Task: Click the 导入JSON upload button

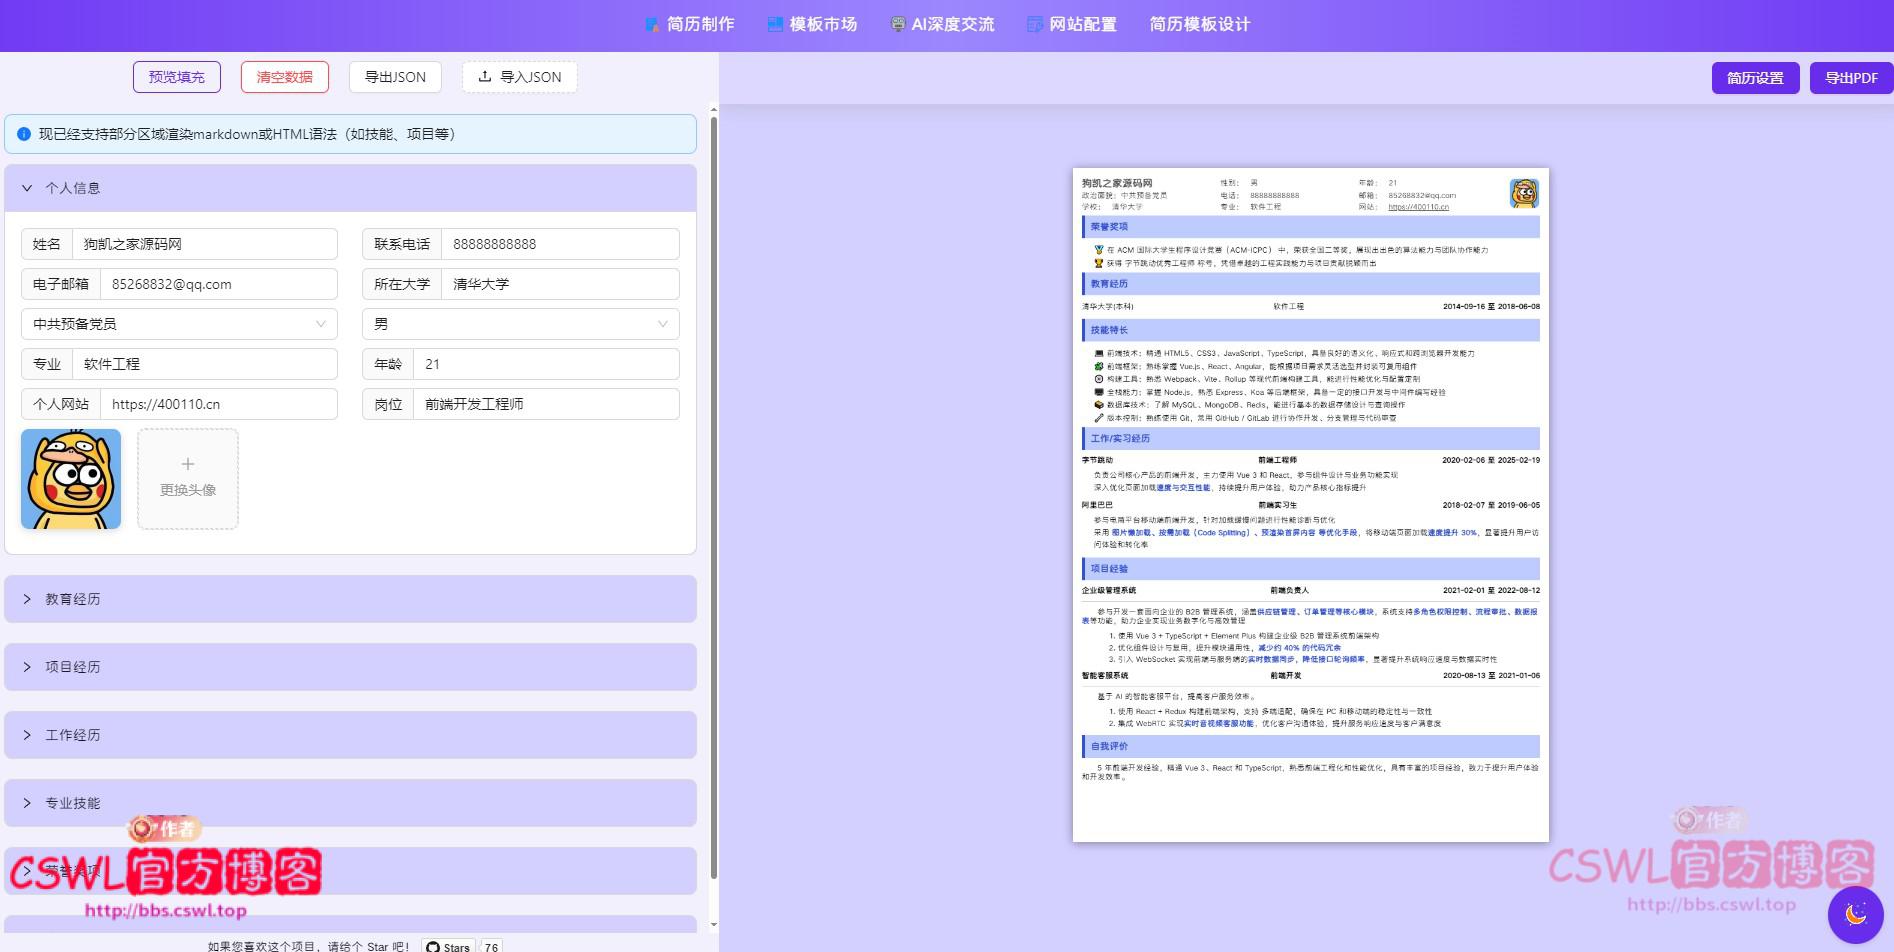Action: pyautogui.click(x=519, y=77)
